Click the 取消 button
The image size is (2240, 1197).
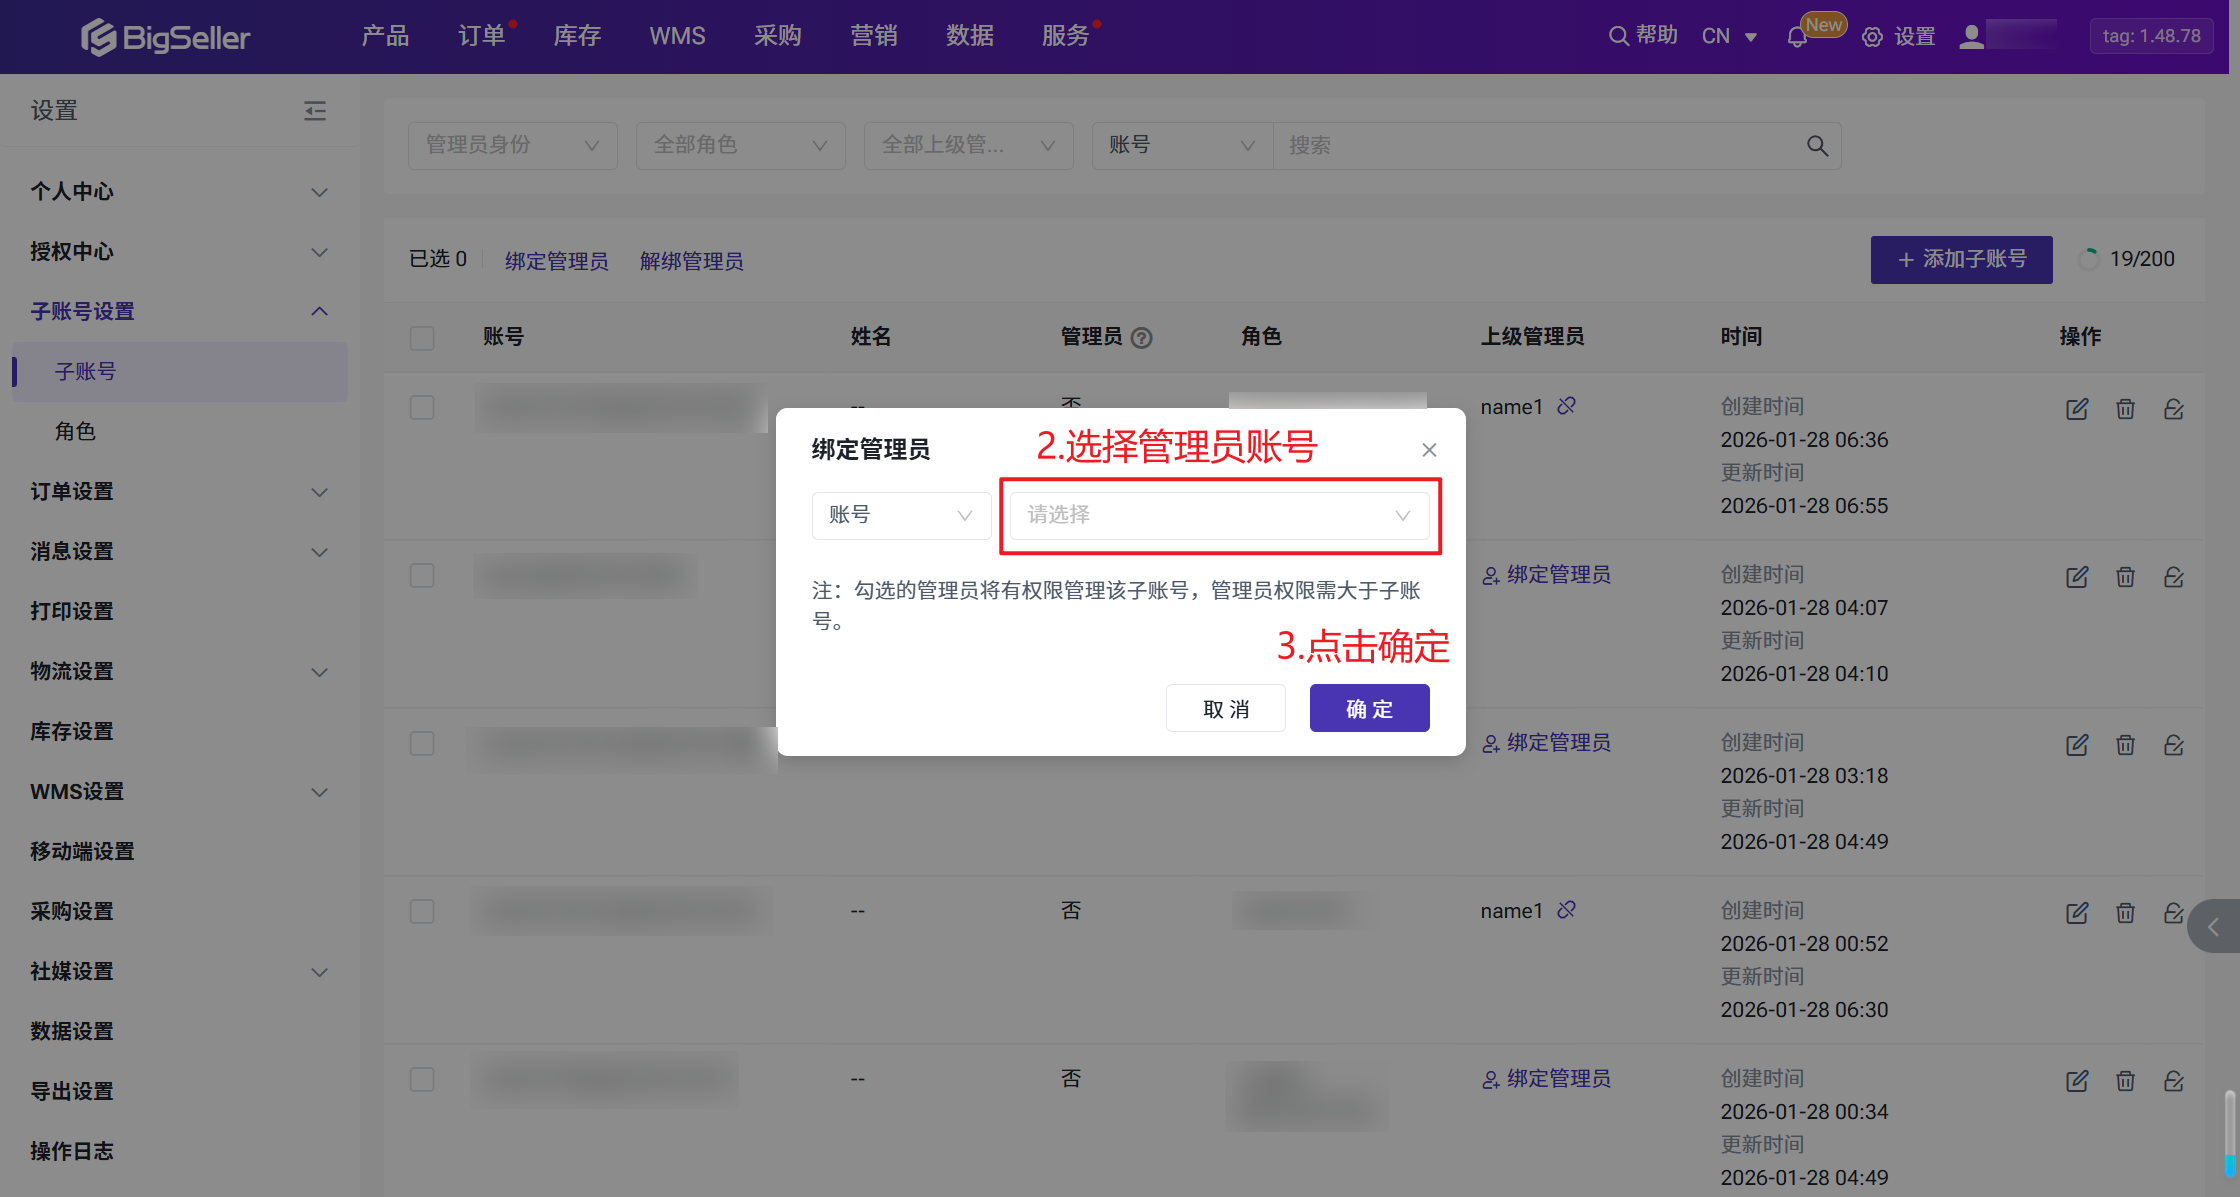point(1225,709)
